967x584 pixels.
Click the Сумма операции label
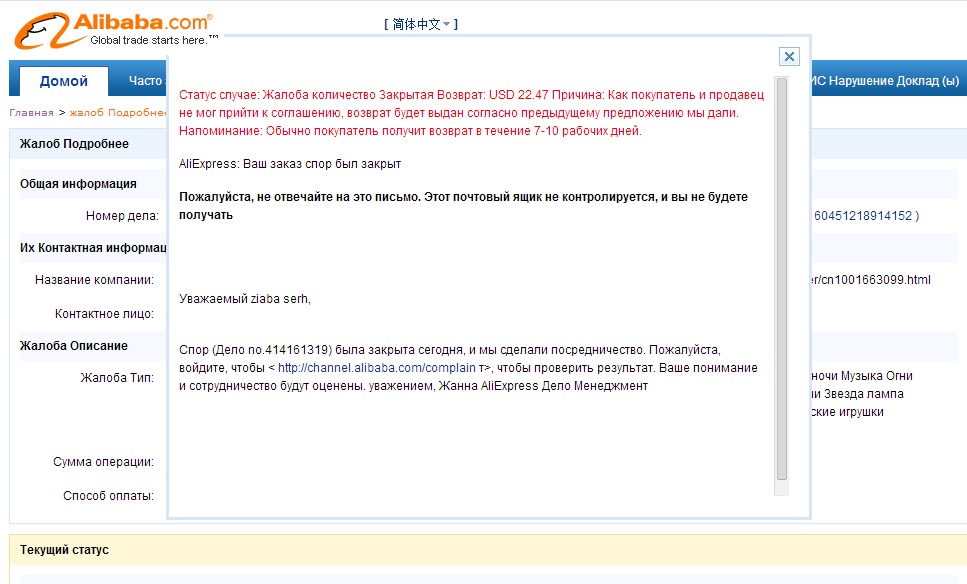(x=104, y=462)
